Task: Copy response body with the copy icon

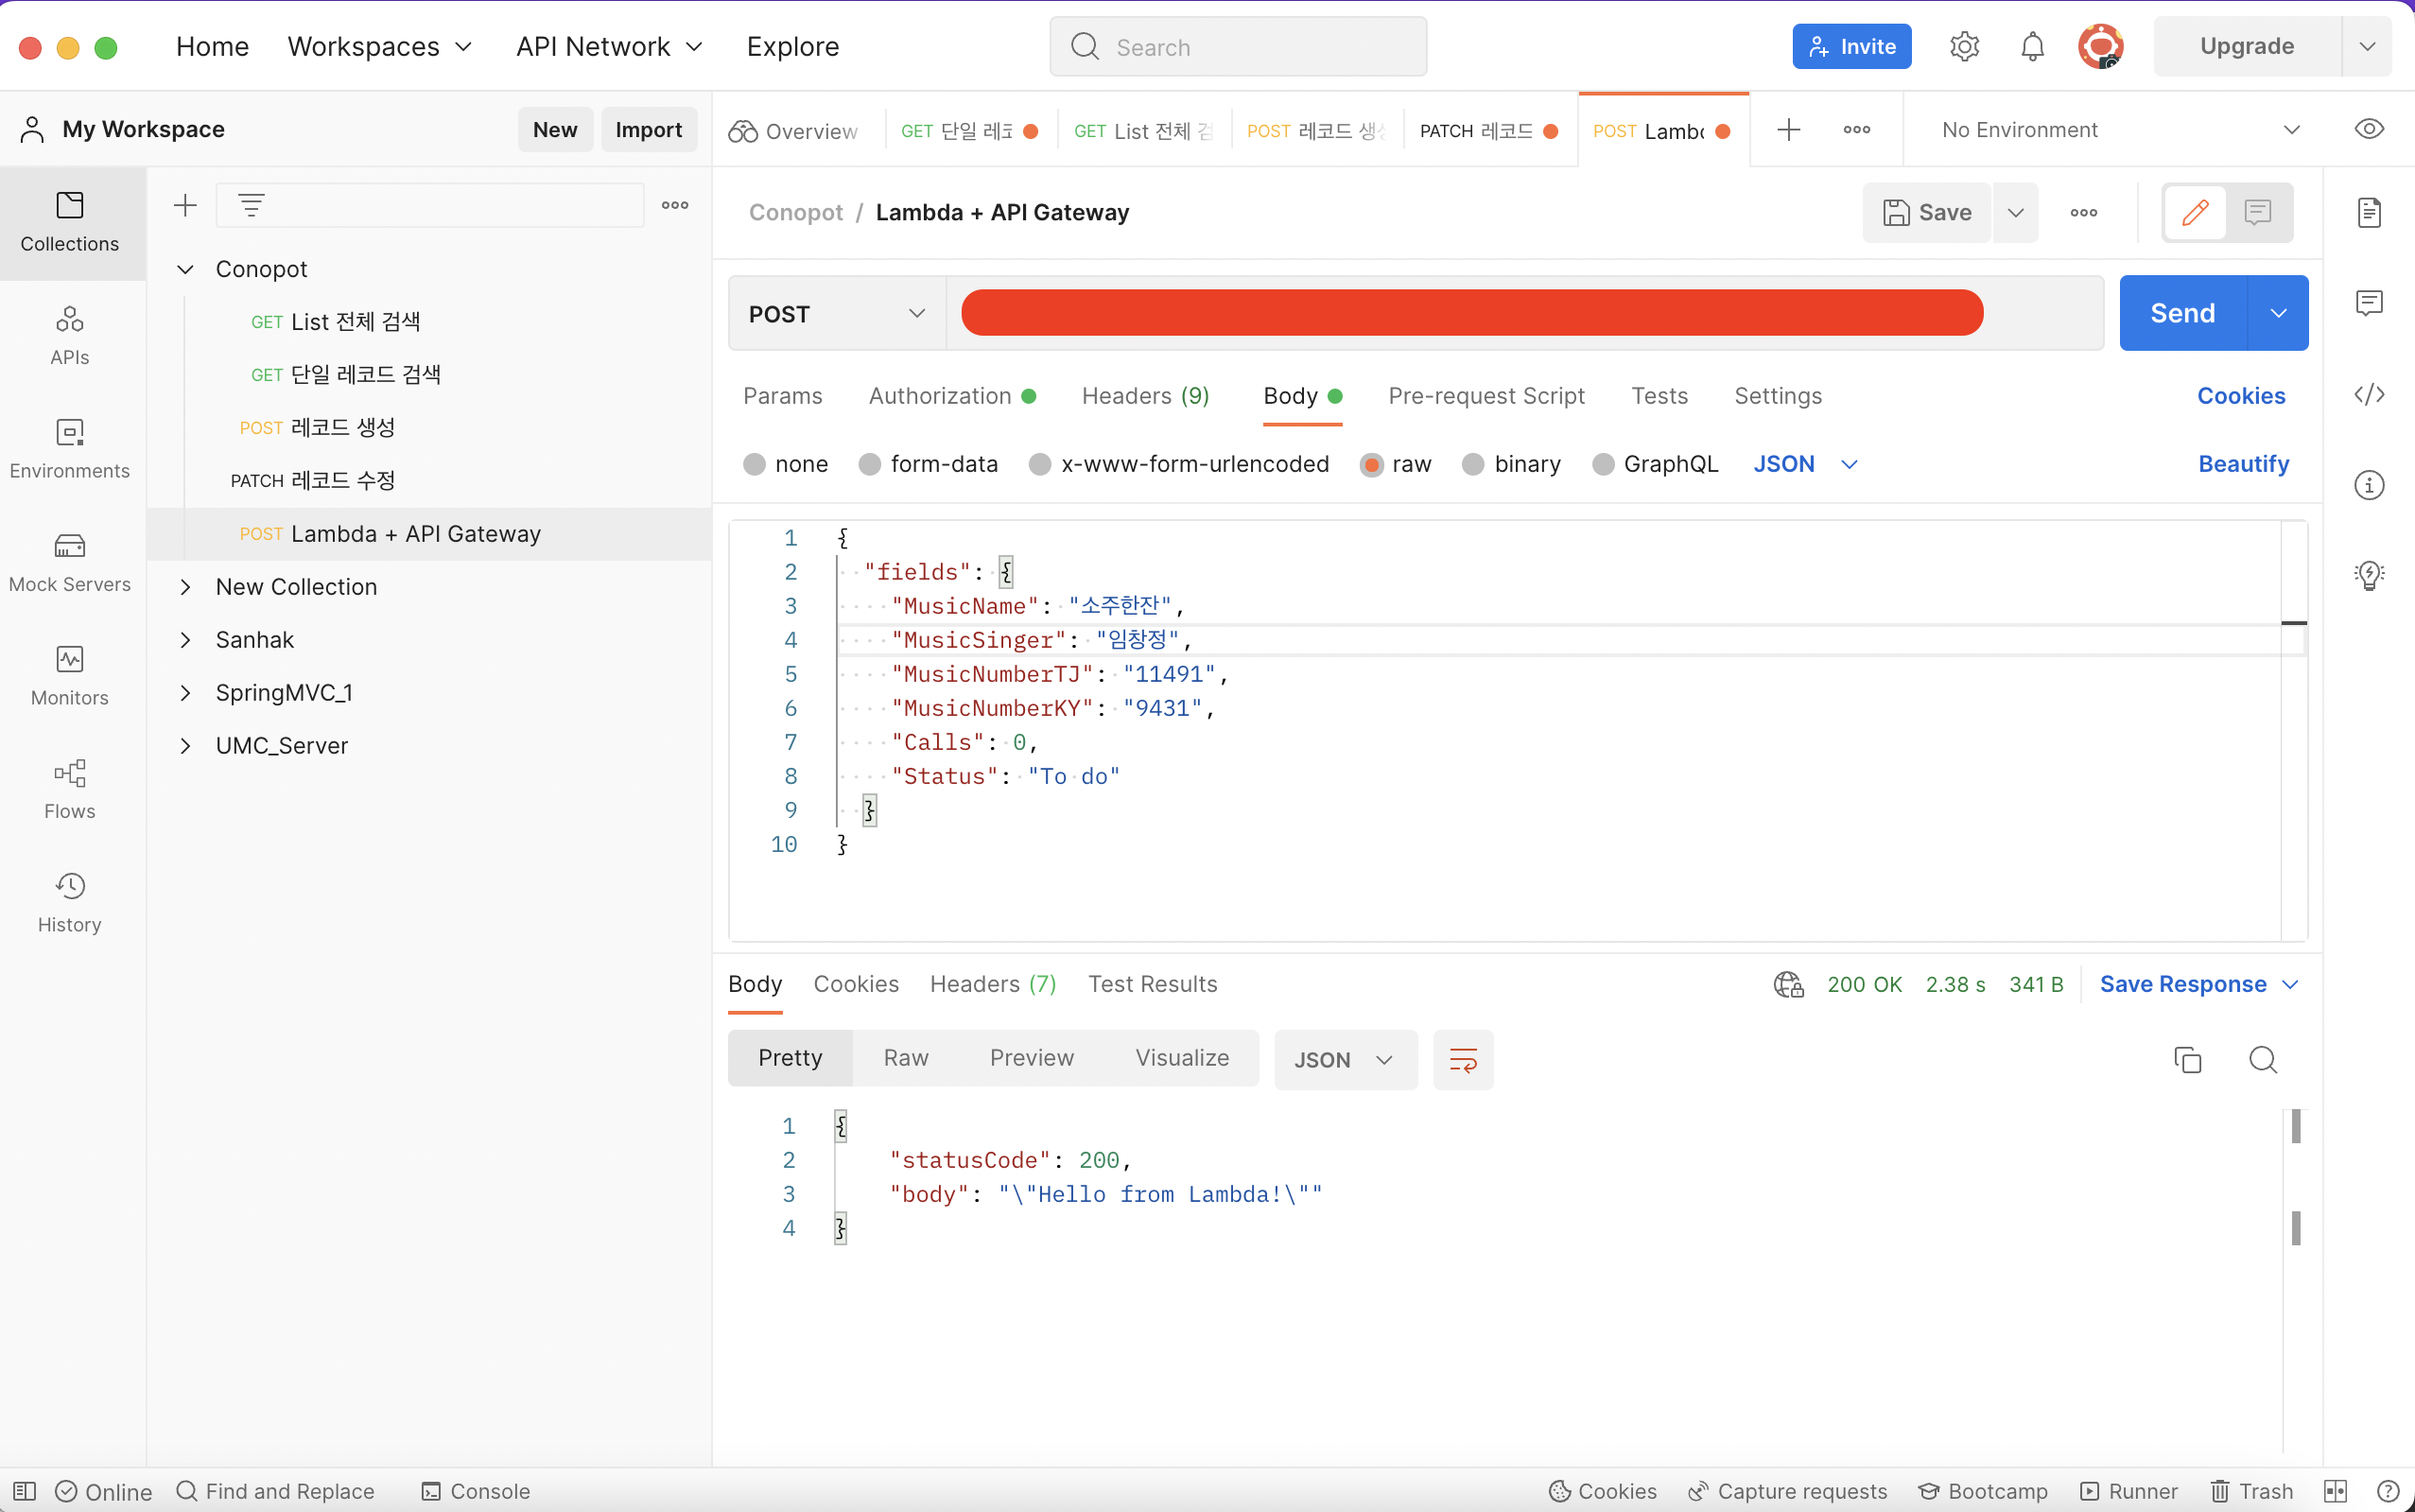Action: coord(2187,1059)
